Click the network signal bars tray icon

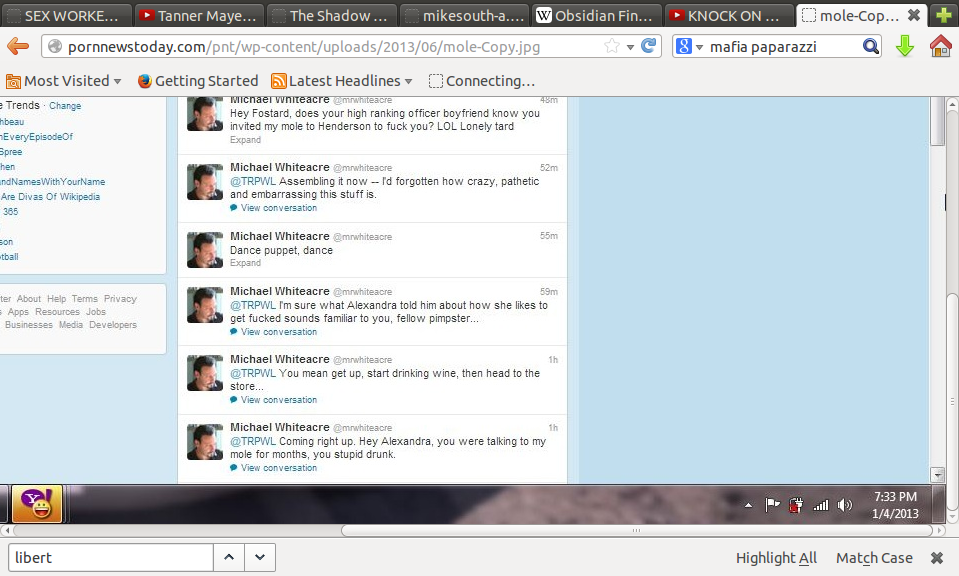[820, 505]
